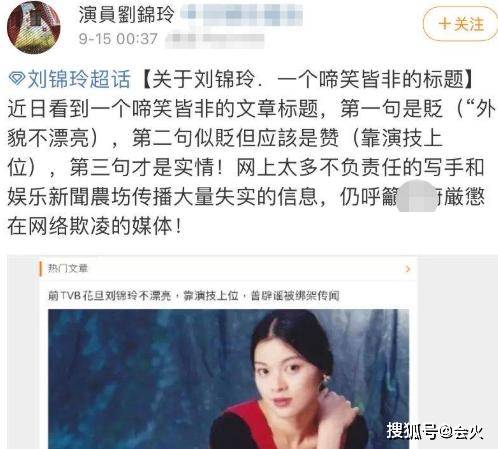Click the 9-15 00:37 timestamp
The height and width of the screenshot is (449, 498).
(118, 39)
